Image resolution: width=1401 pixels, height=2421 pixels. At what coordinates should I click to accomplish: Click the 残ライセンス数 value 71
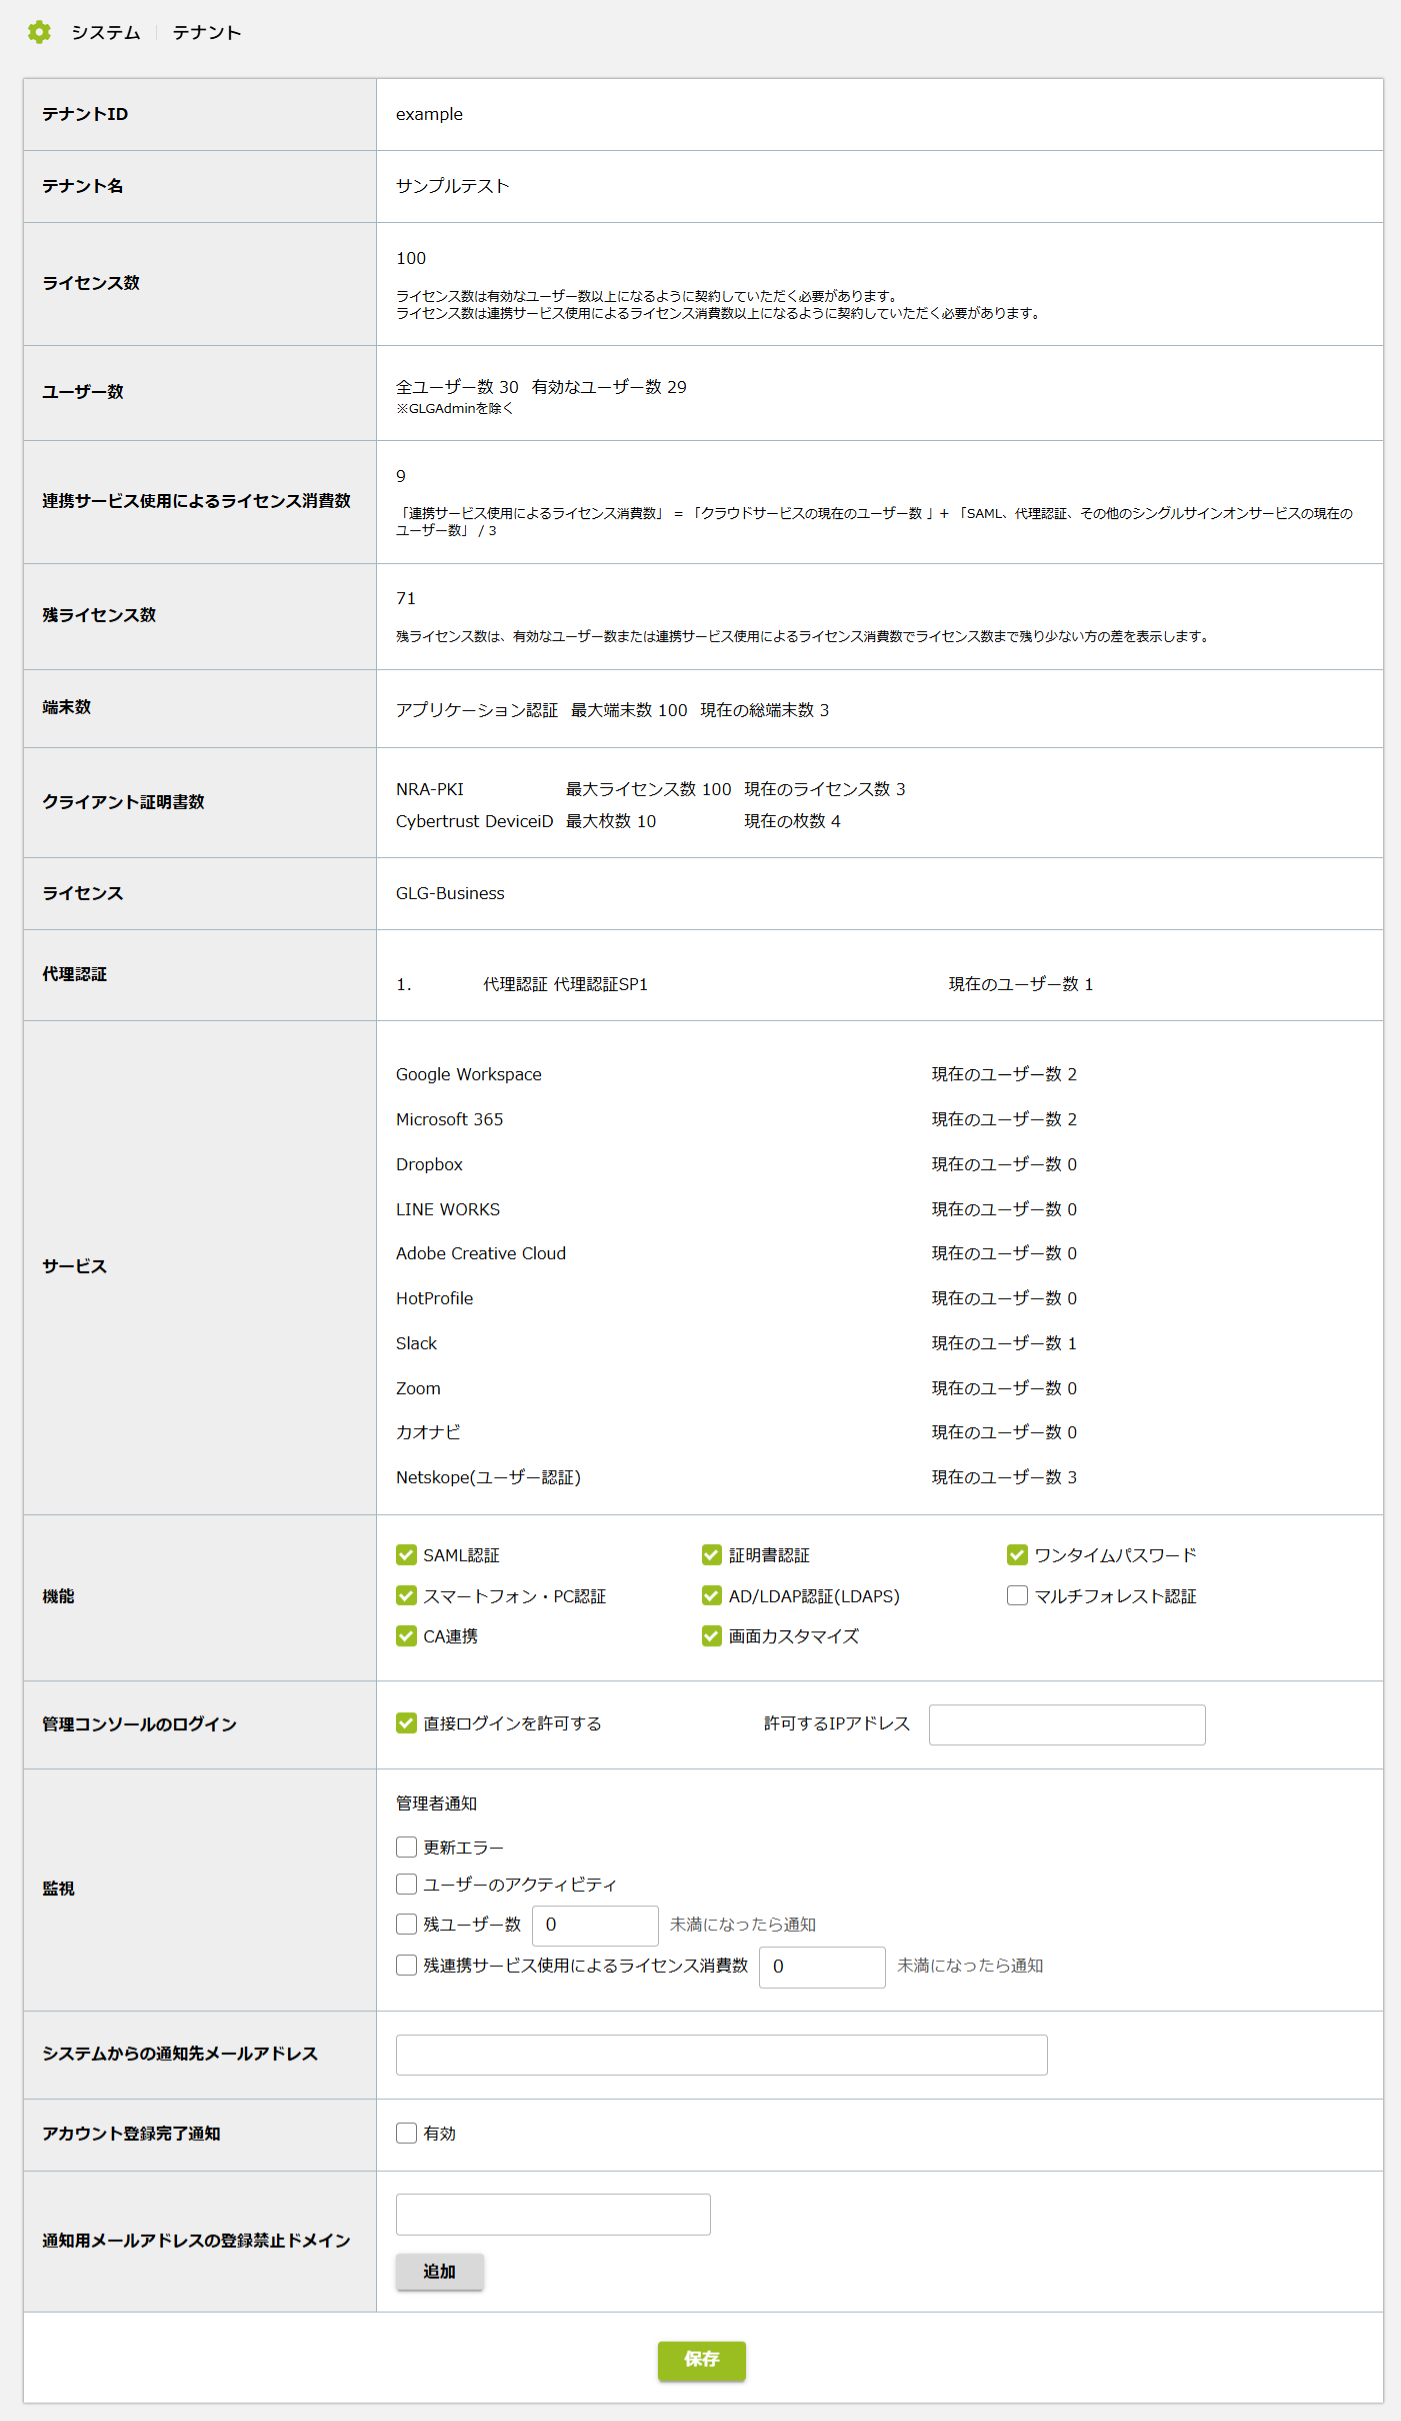(406, 598)
